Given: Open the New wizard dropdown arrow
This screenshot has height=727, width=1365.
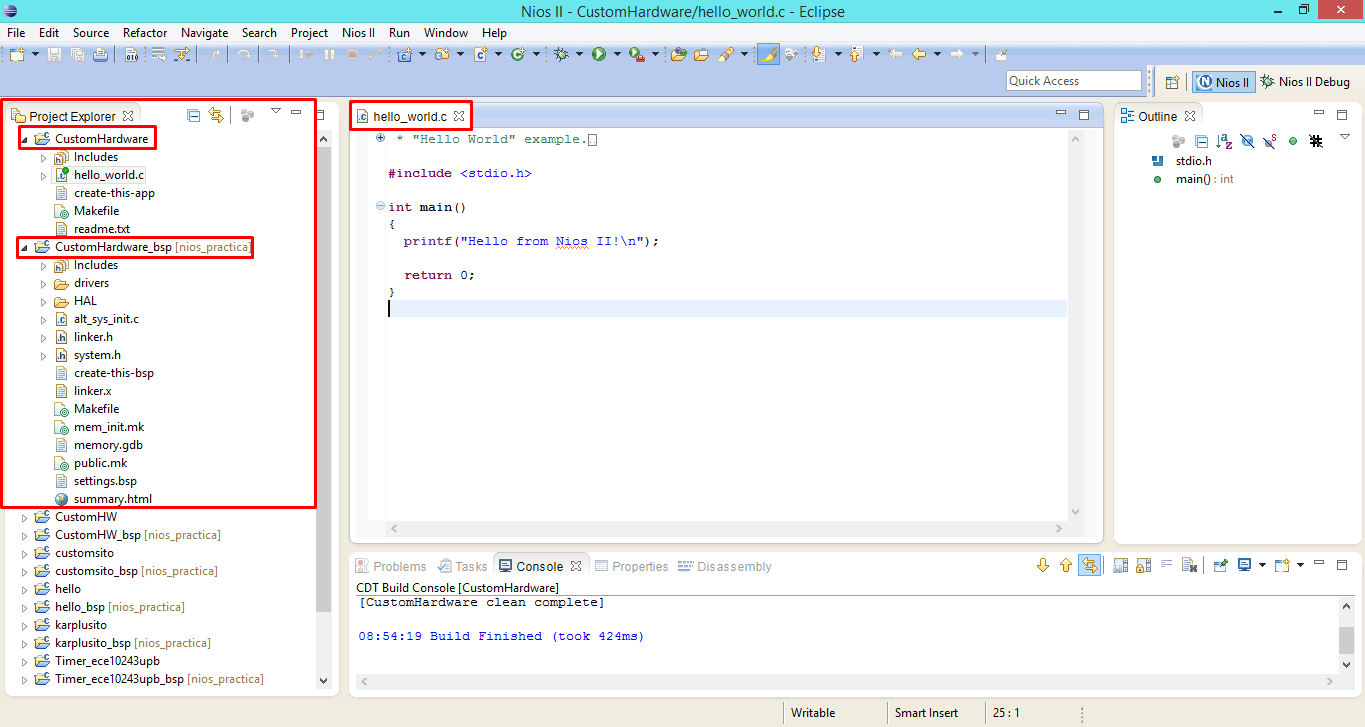Looking at the screenshot, I should point(35,54).
